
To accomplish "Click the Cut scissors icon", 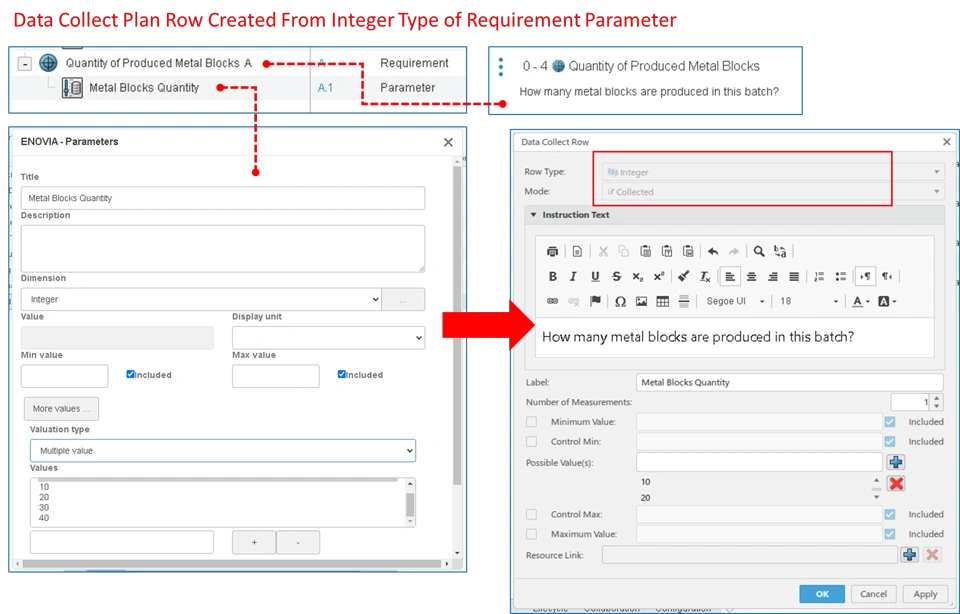I will pos(603,252).
